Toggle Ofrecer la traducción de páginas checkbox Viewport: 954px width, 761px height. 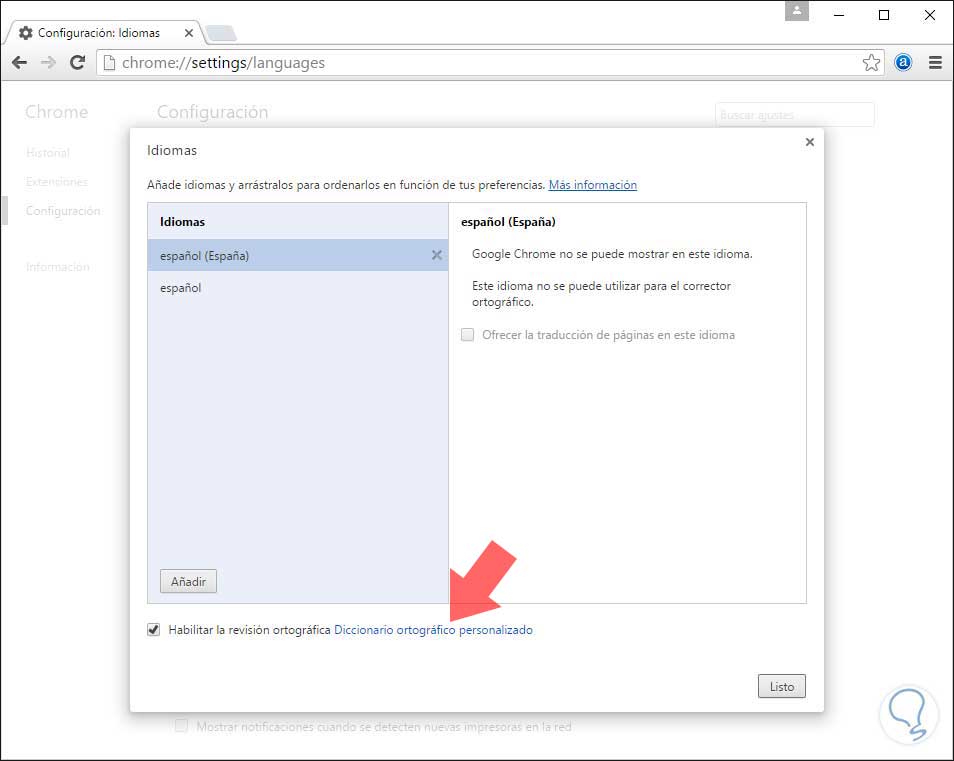467,335
